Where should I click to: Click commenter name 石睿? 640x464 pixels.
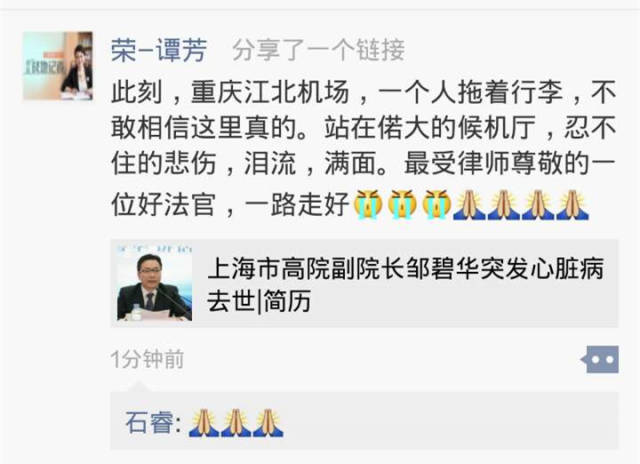click(149, 422)
